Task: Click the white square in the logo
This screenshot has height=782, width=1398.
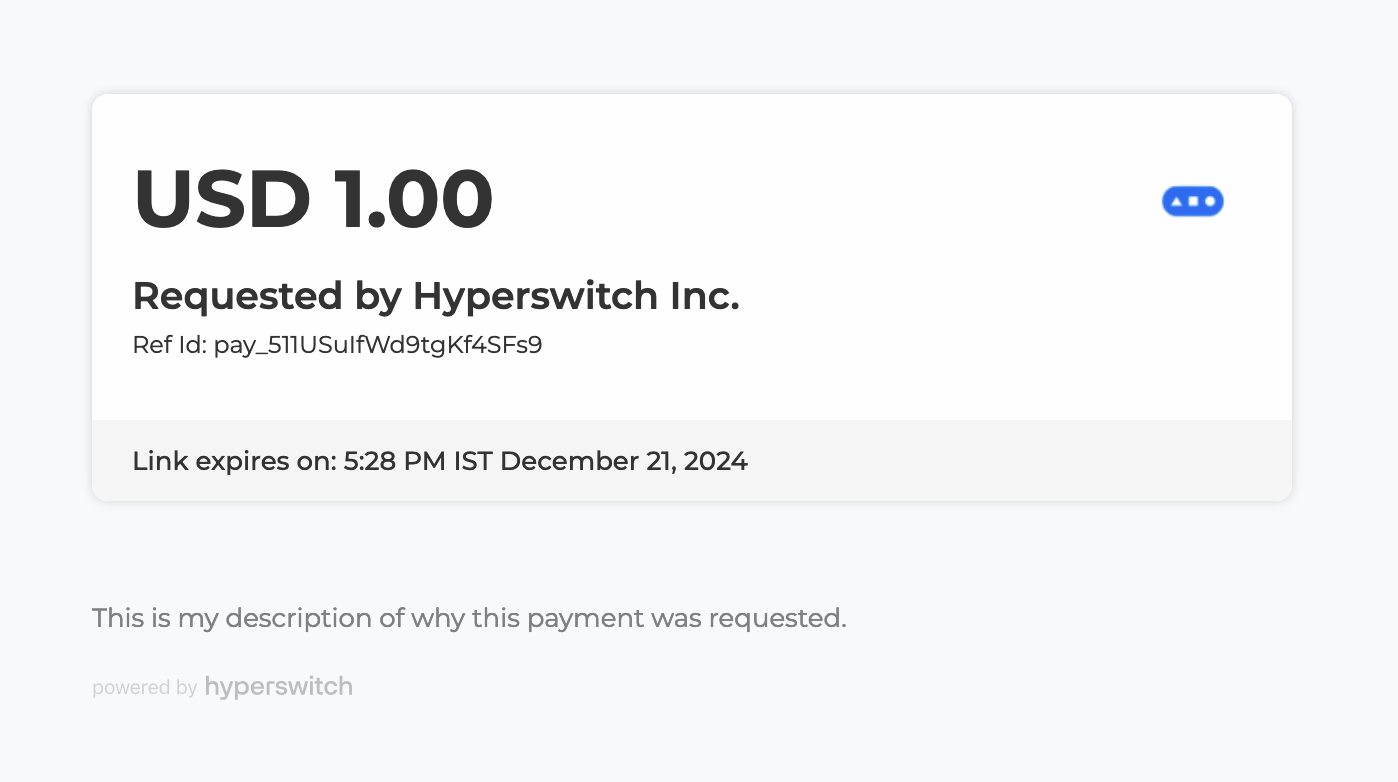Action: 1193,202
